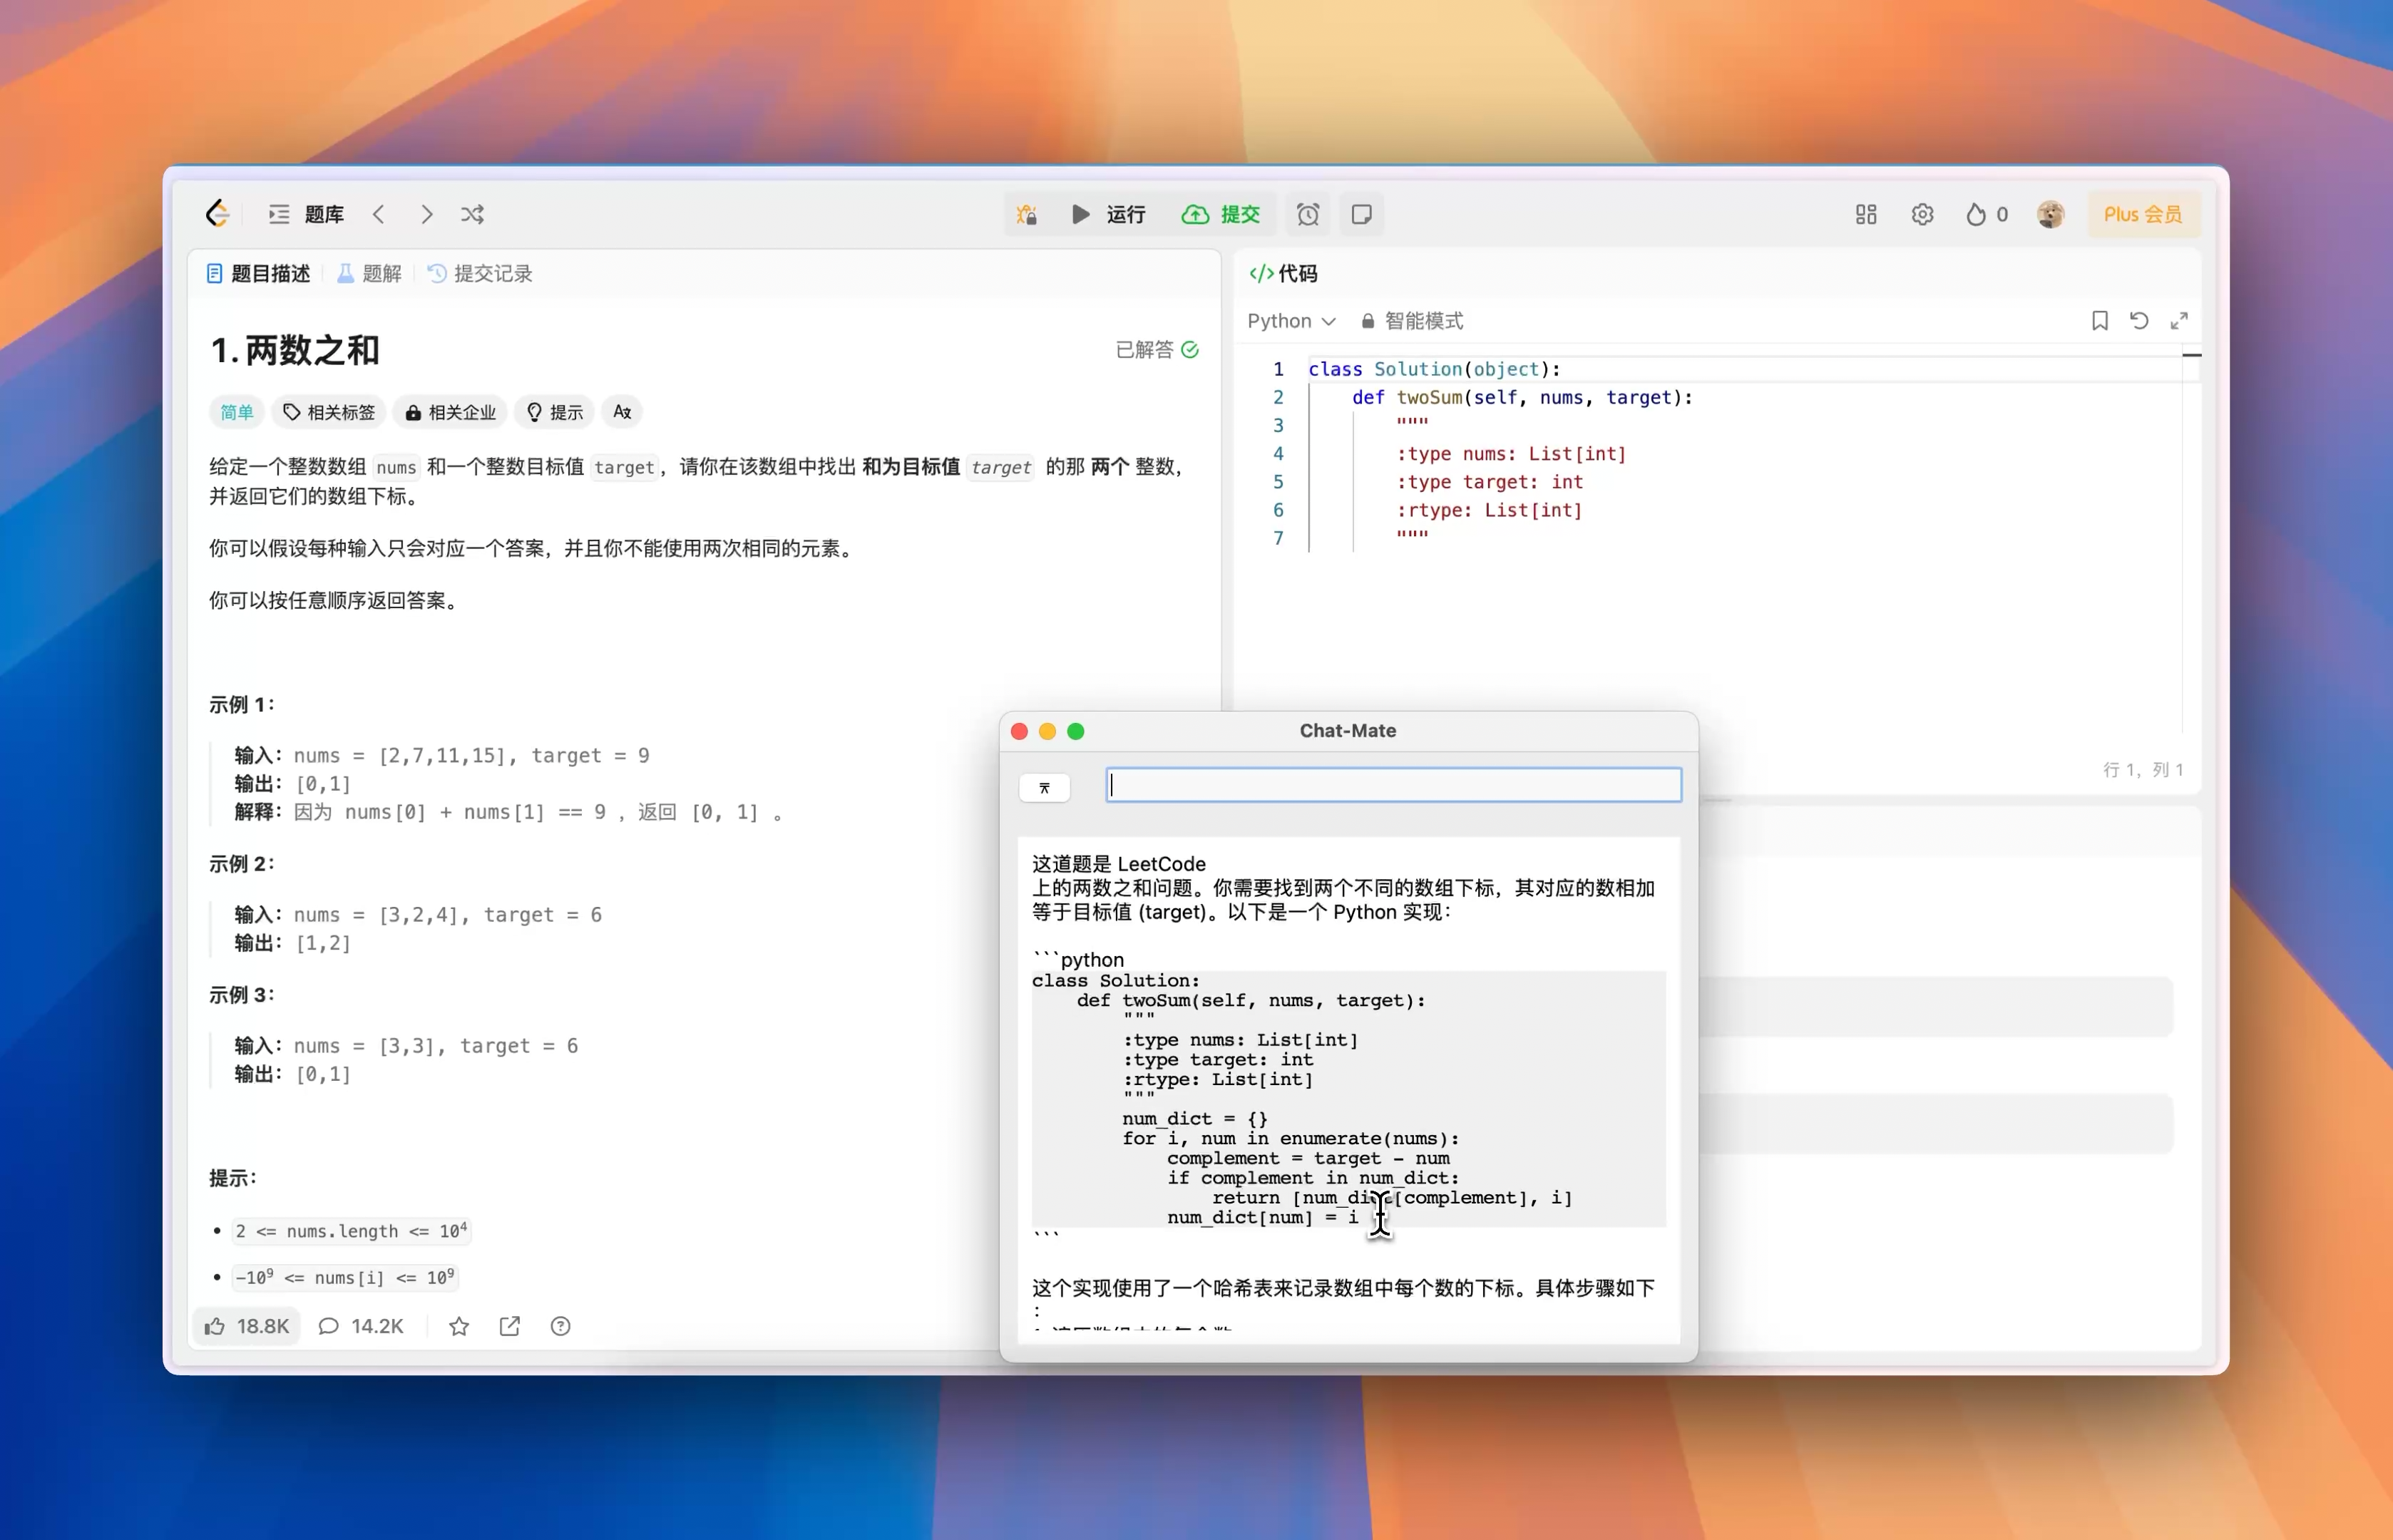Switch to the 提交记录 tab

pos(480,273)
